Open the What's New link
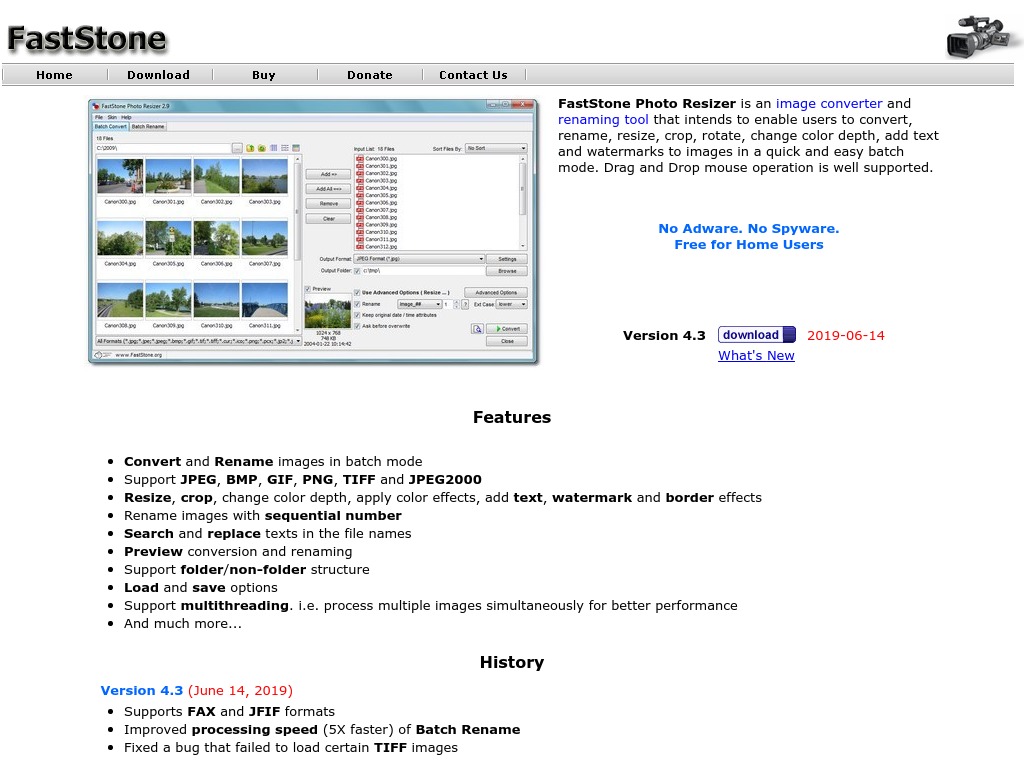Screen dimensions: 1024x768 [x=756, y=355]
